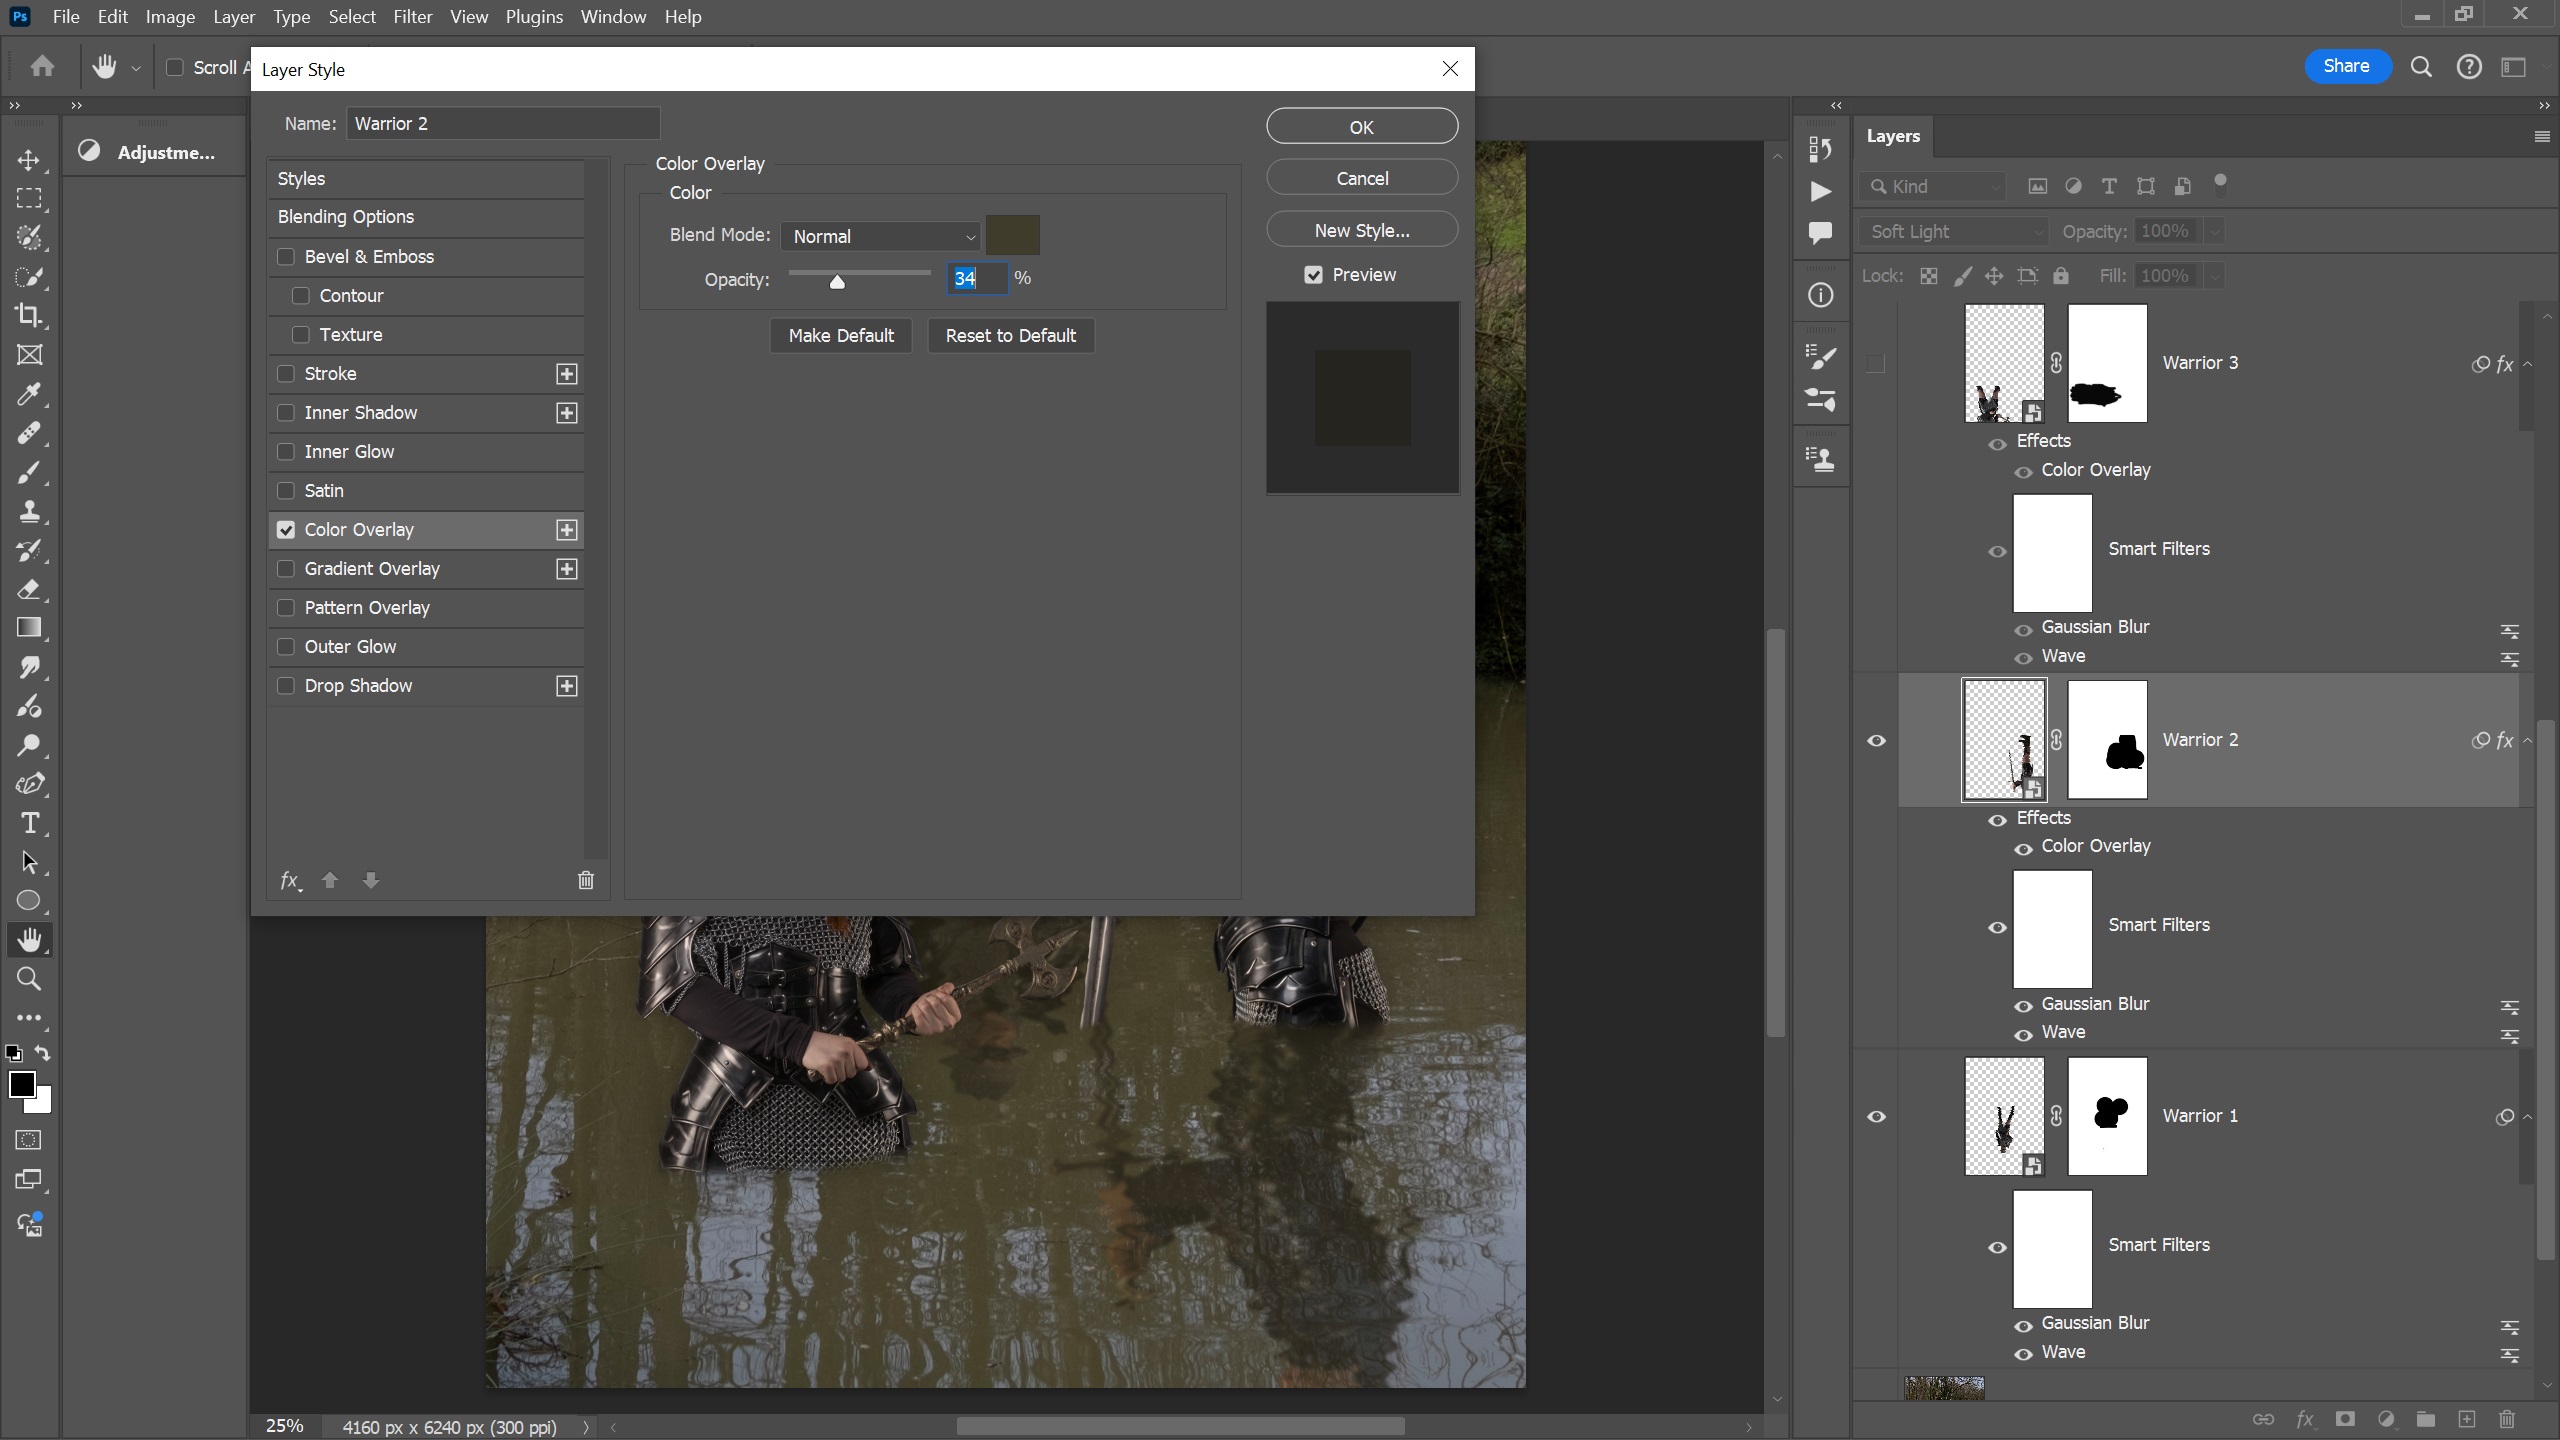Uncheck the Preview checkbox
Image resolution: width=2560 pixels, height=1440 pixels.
click(x=1313, y=275)
